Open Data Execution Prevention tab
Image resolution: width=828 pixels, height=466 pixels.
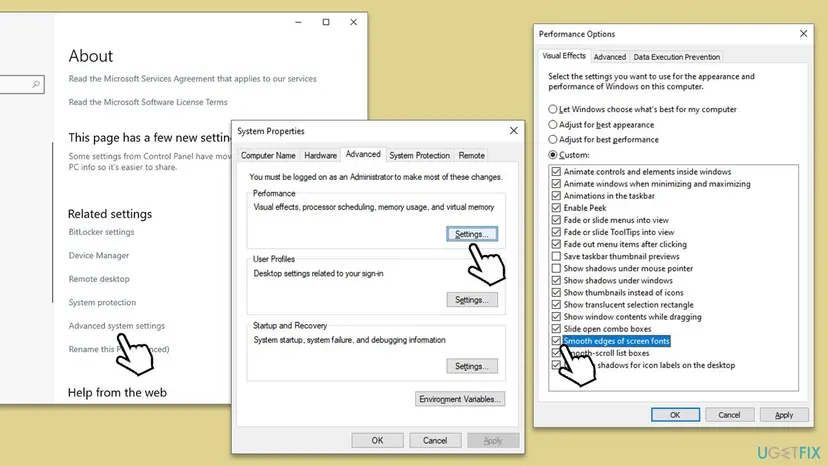[x=676, y=57]
